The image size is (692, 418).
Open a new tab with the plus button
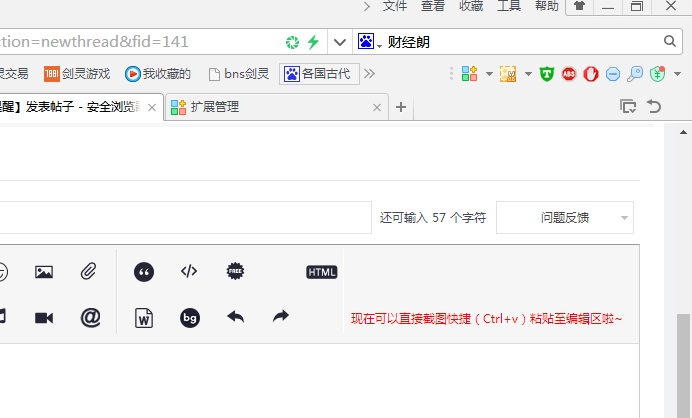[401, 107]
